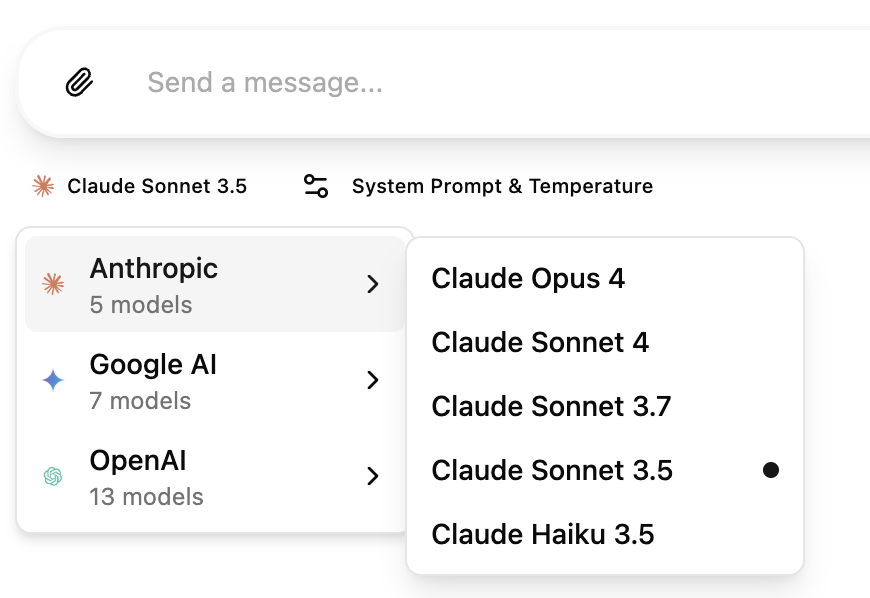The width and height of the screenshot is (870, 598).
Task: Click the sliders settings icon
Action: [x=316, y=186]
